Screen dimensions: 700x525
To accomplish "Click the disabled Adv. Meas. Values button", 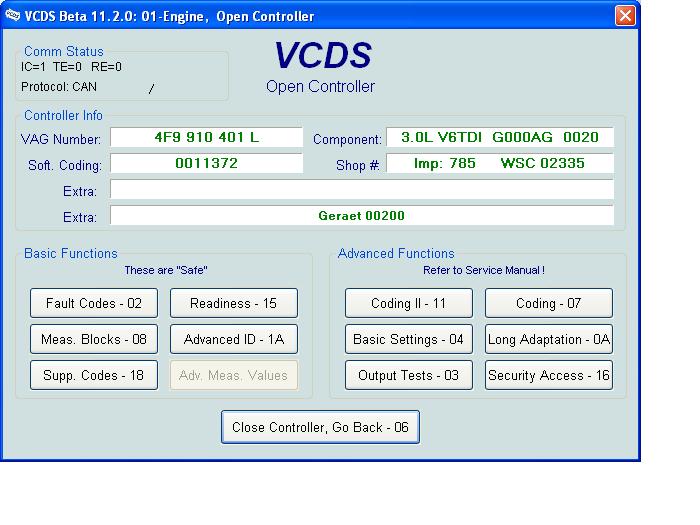I will [x=233, y=375].
